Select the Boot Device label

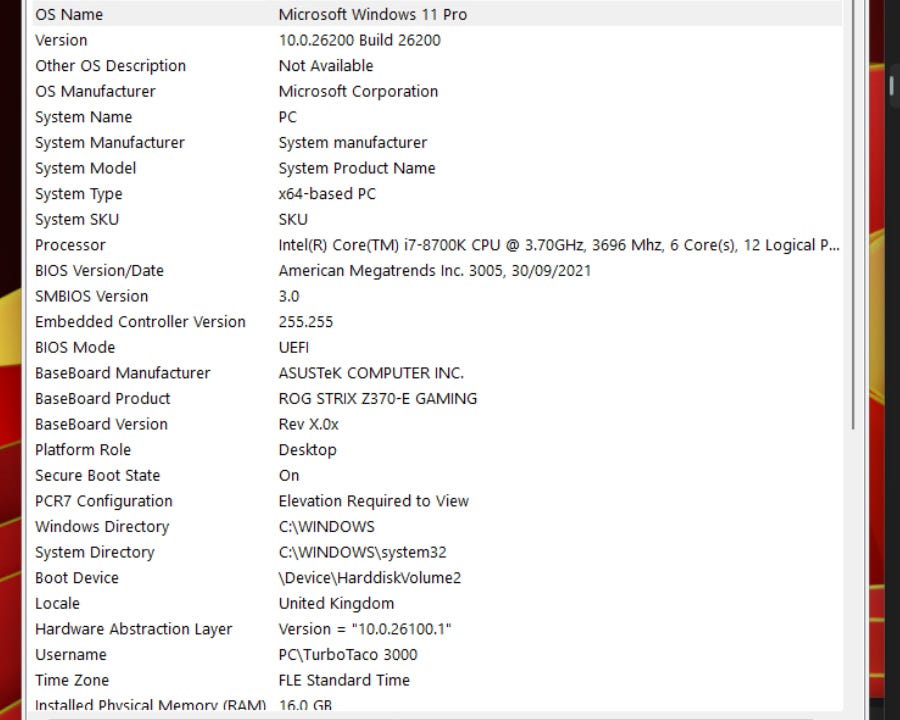point(76,578)
